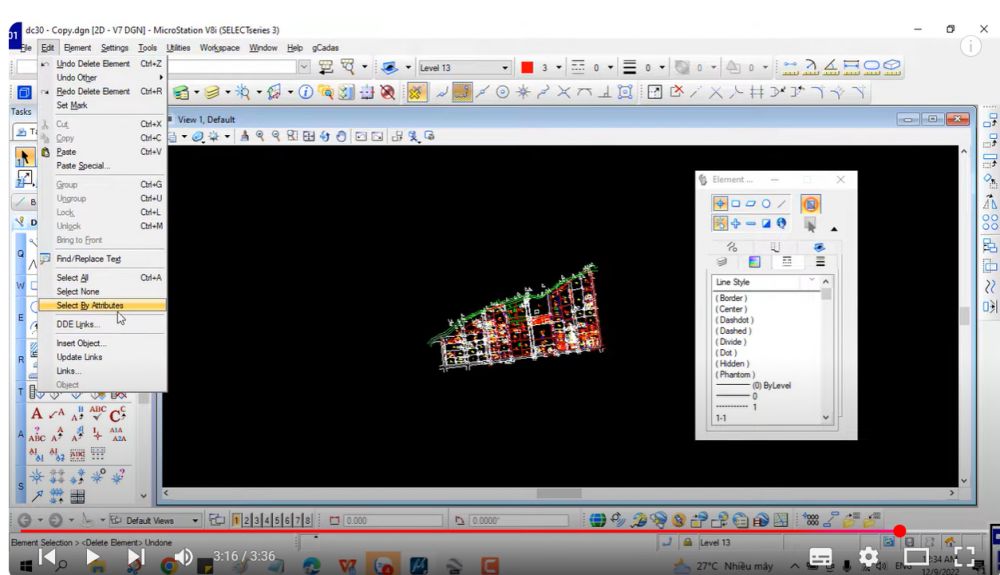Viewport: 1000px width, 575px height.
Task: Click the red active color swatch
Action: tap(527, 68)
